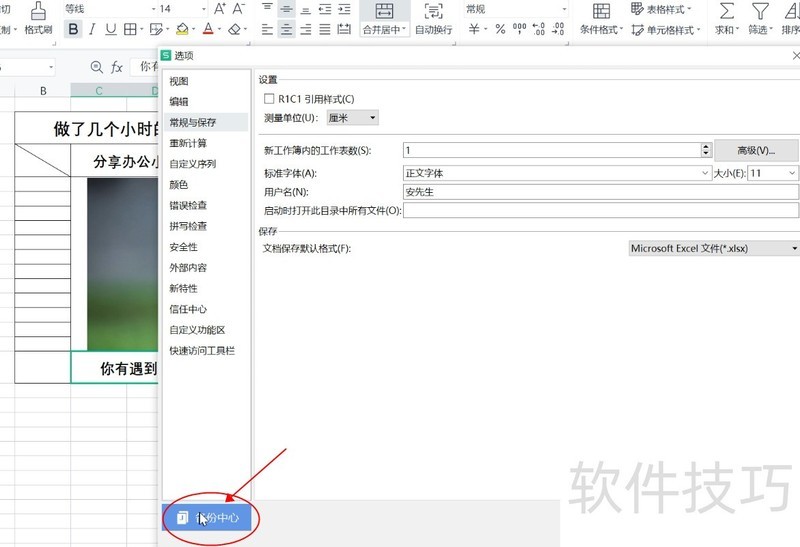
Task: Open Cell Style (单元格样式) menu
Action: click(x=666, y=30)
